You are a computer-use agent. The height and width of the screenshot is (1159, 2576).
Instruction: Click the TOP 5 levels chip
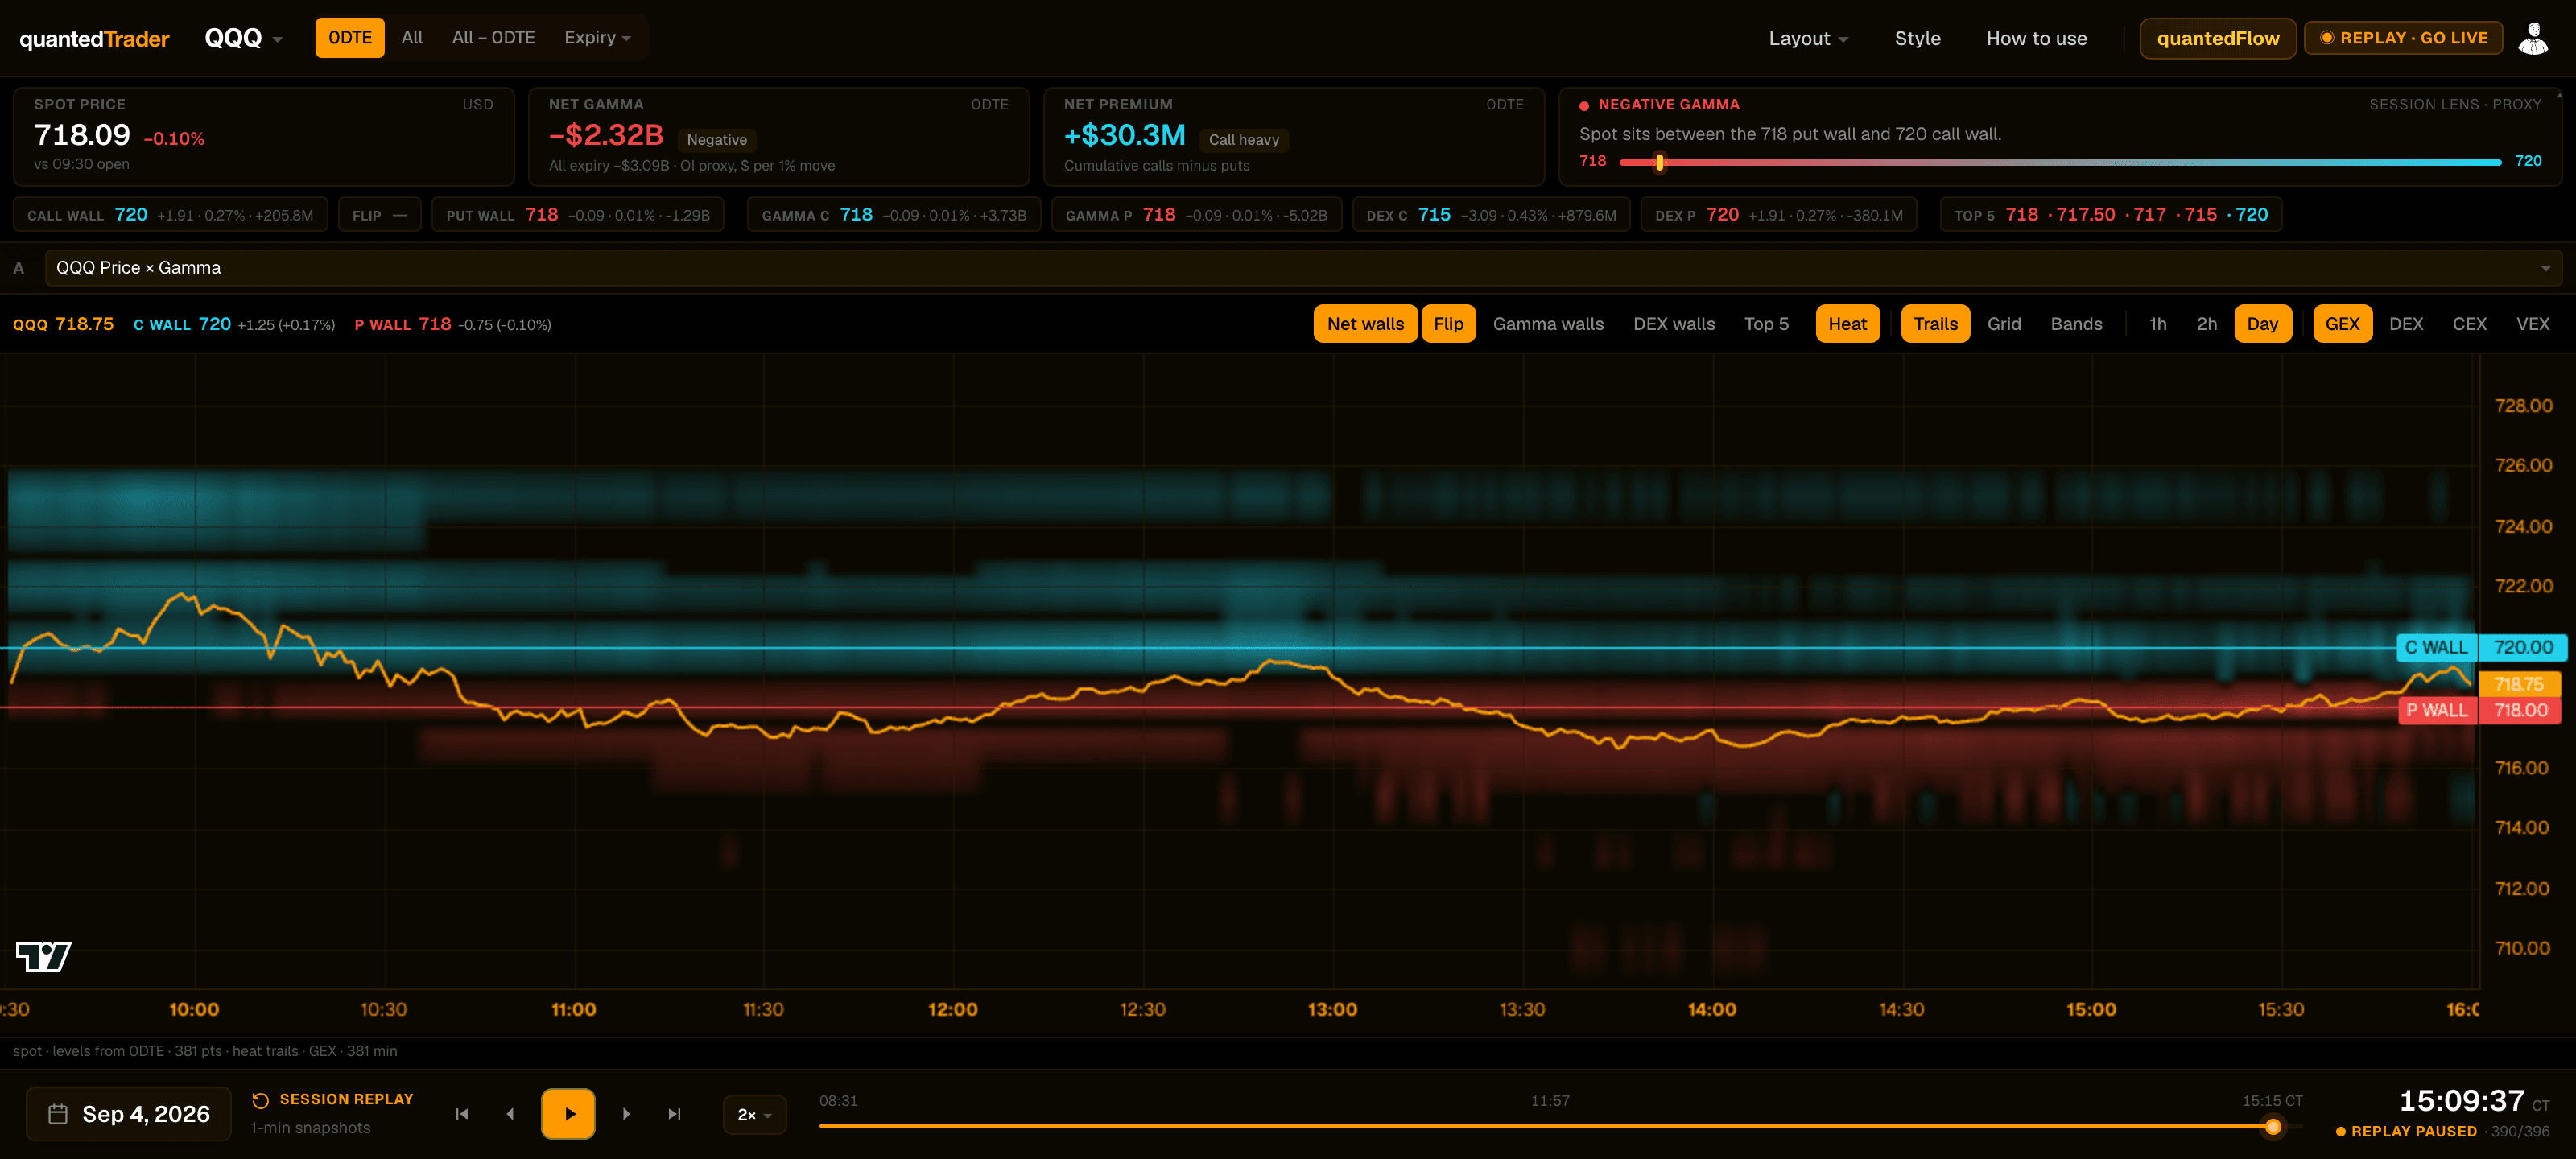pos(2111,215)
